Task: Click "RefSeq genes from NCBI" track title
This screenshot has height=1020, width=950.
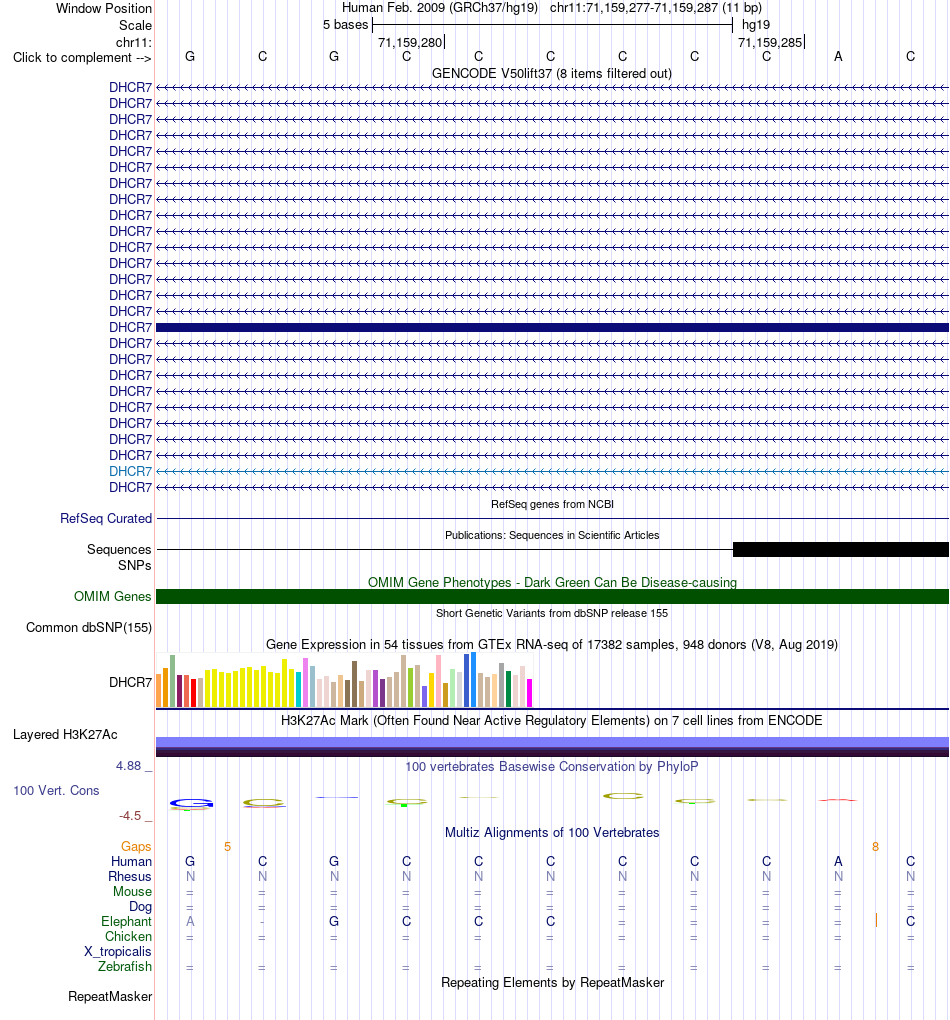Action: pyautogui.click(x=552, y=504)
